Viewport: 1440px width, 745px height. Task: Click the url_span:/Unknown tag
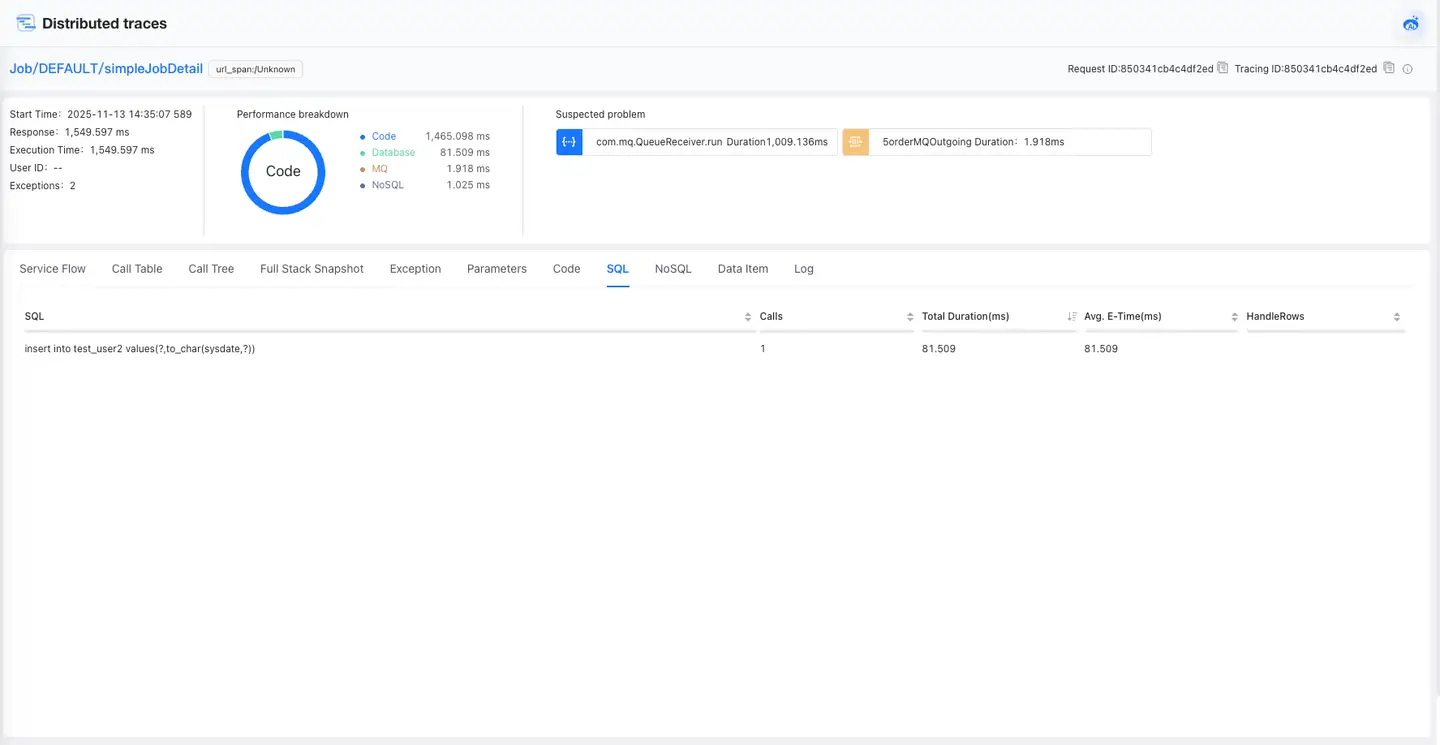(x=255, y=69)
